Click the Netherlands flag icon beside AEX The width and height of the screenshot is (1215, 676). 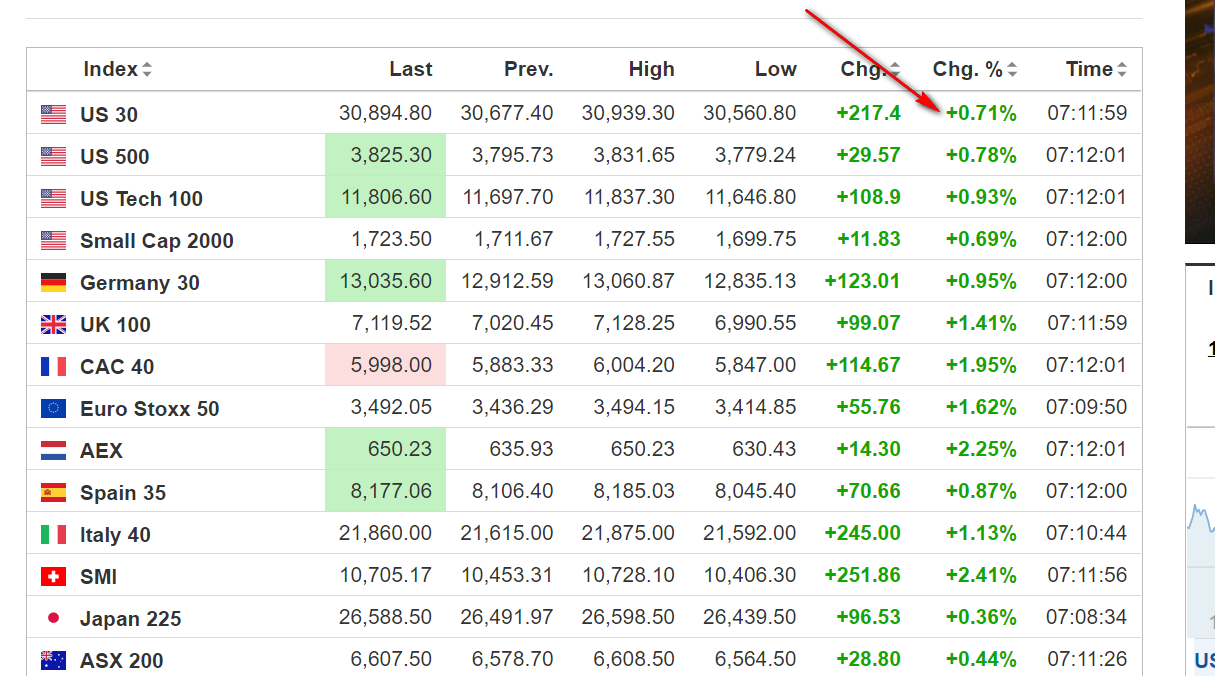(x=53, y=450)
